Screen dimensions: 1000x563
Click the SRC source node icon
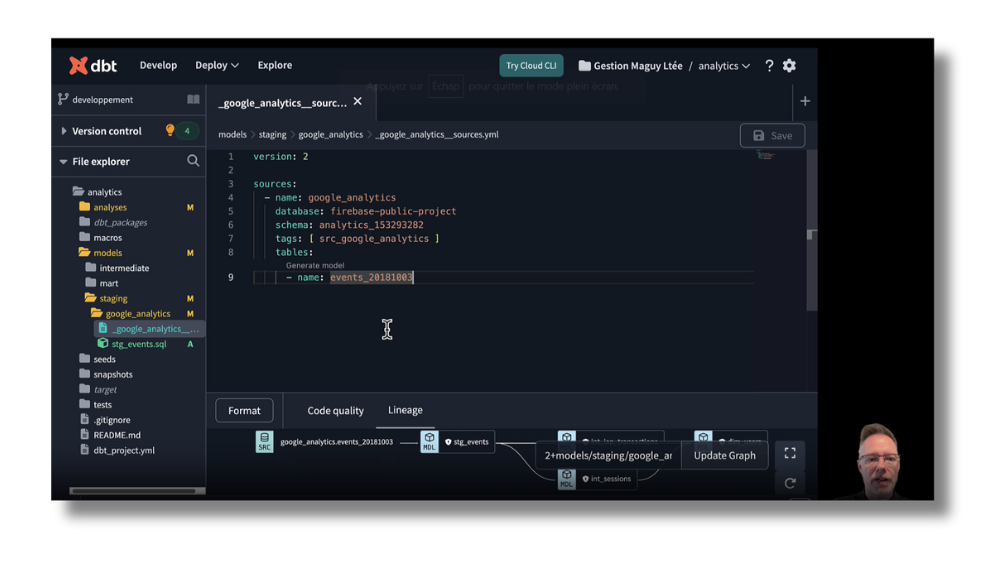(x=265, y=442)
